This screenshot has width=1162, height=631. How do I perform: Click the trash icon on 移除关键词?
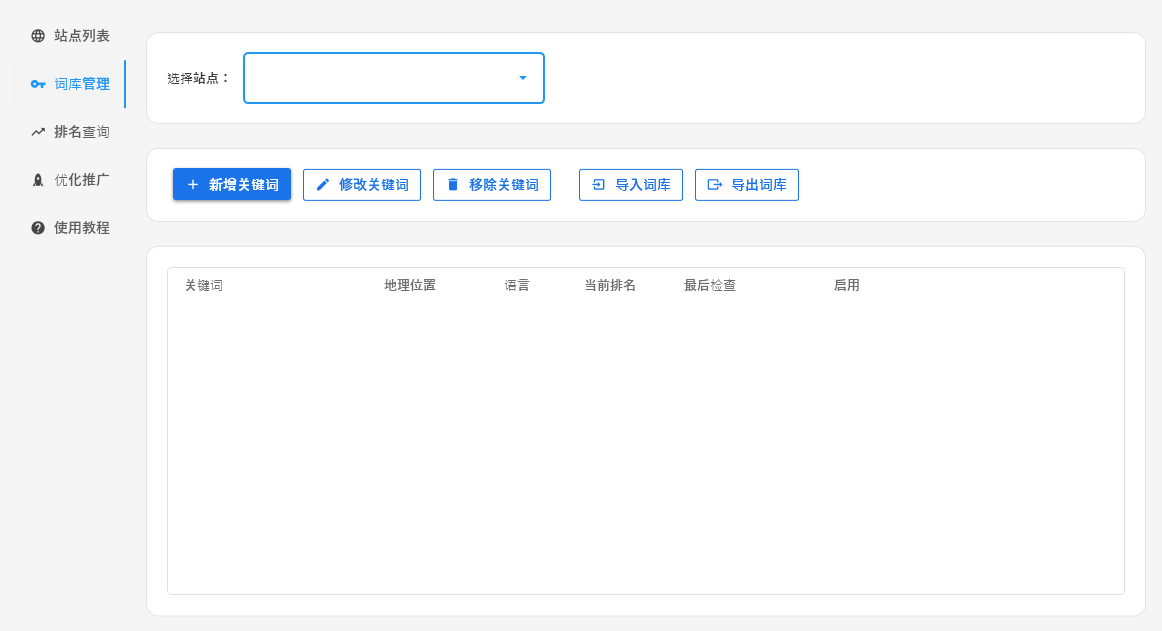pyautogui.click(x=453, y=185)
